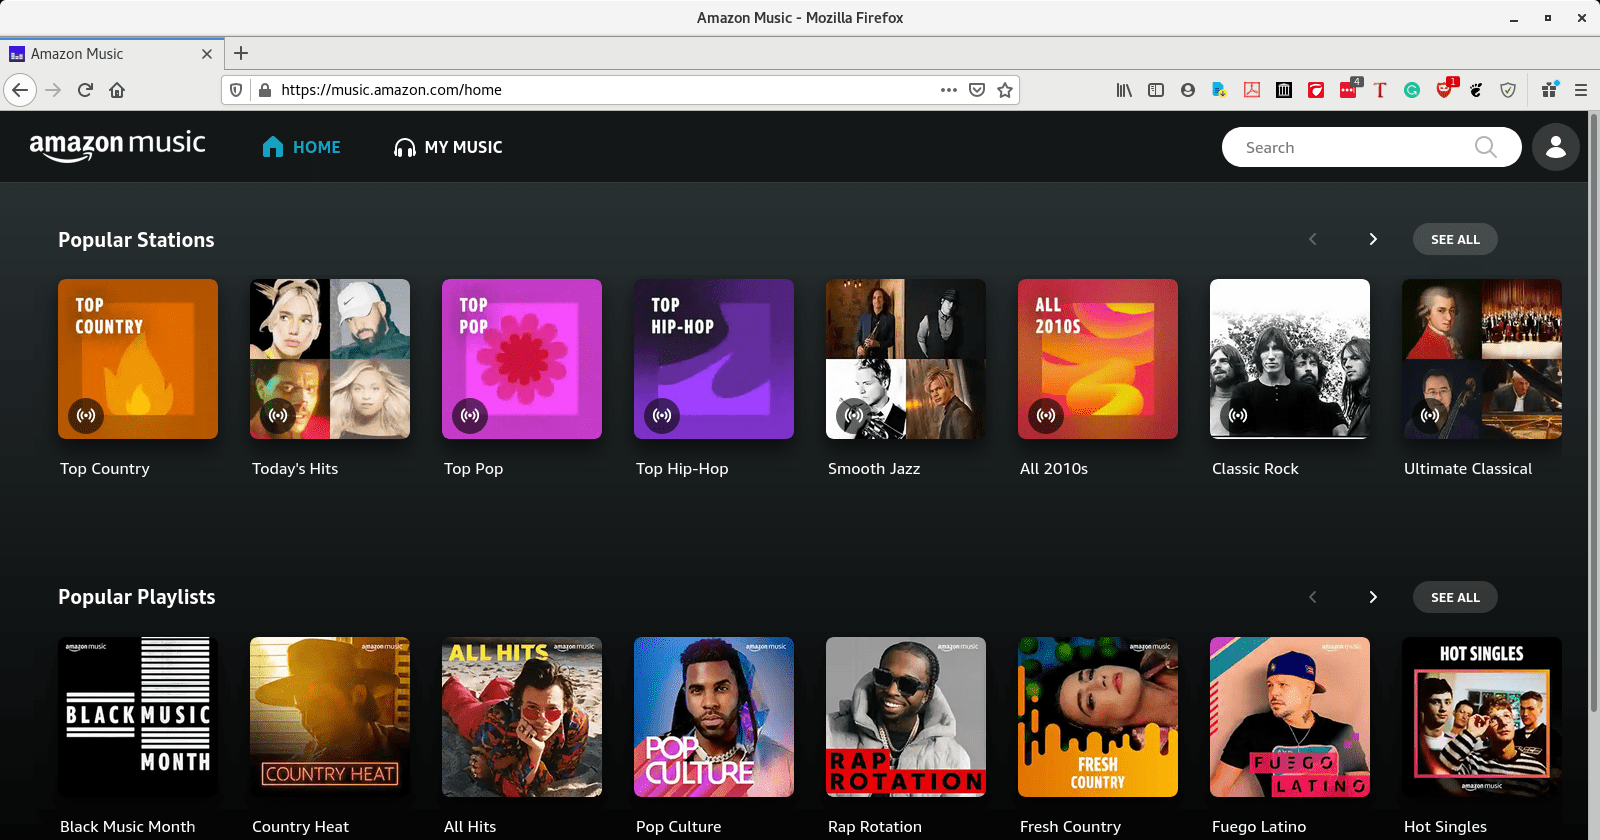Open the Top Pop station title
This screenshot has width=1600, height=840.
pos(474,469)
